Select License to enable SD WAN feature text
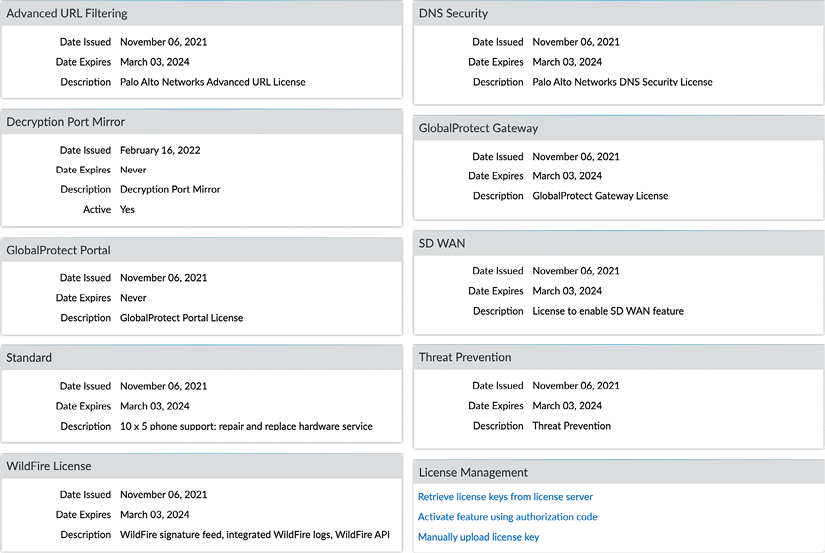The height and width of the screenshot is (553, 825). click(x=608, y=311)
